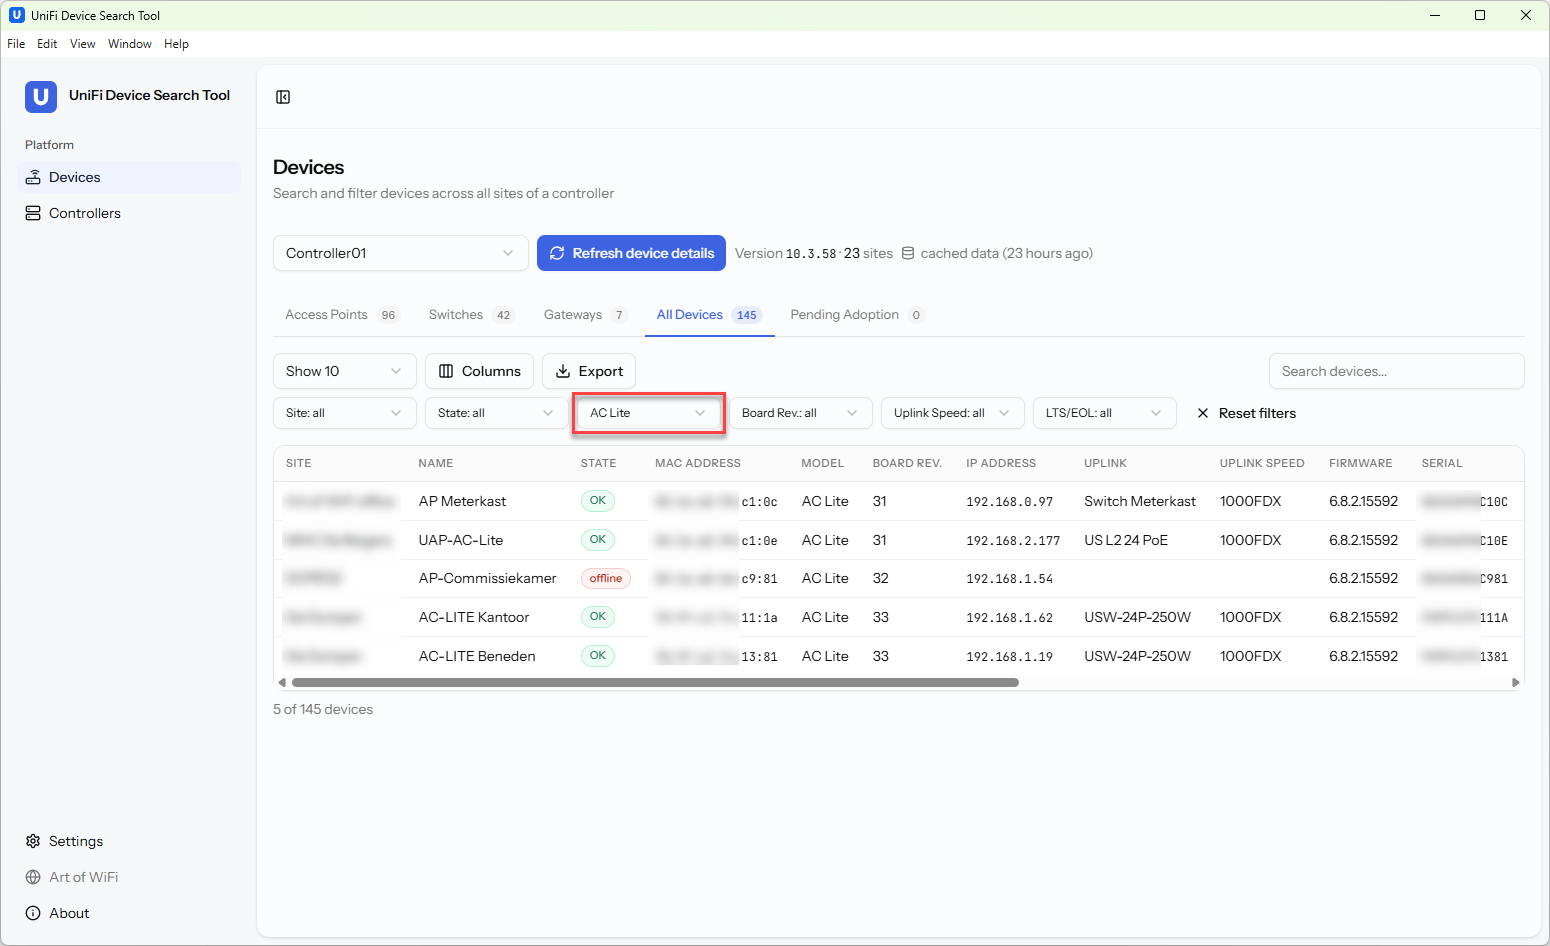Click the Columns button
Screen dimensions: 1550x946
point(479,371)
